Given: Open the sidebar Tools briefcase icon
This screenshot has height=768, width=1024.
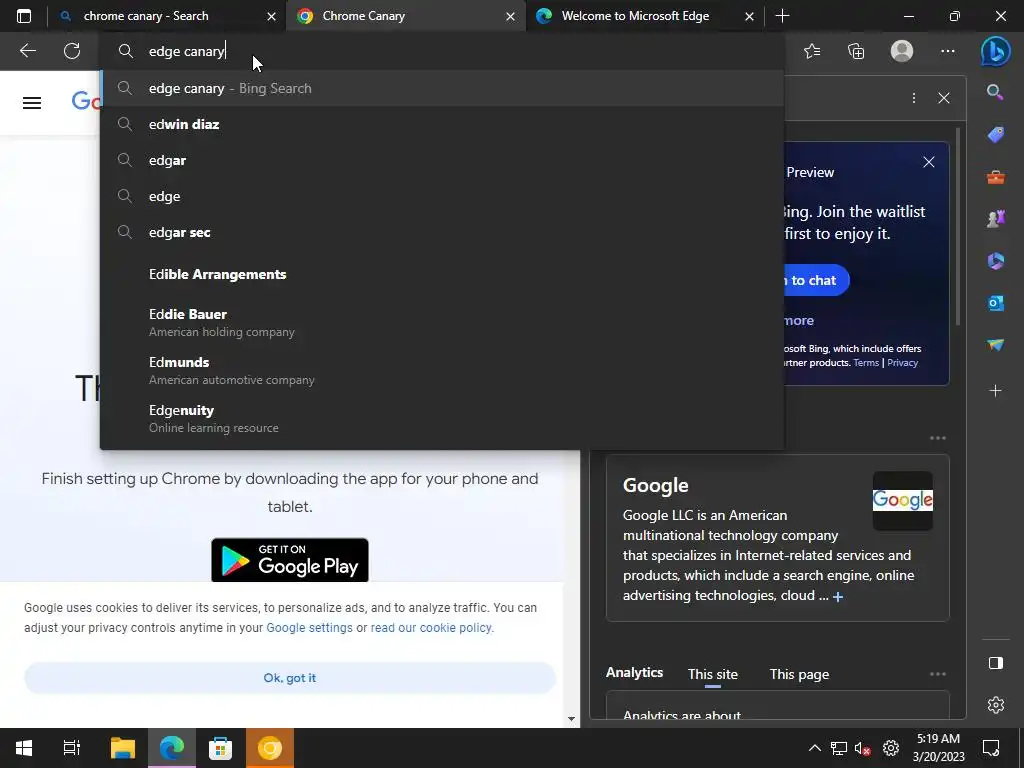Looking at the screenshot, I should (995, 177).
